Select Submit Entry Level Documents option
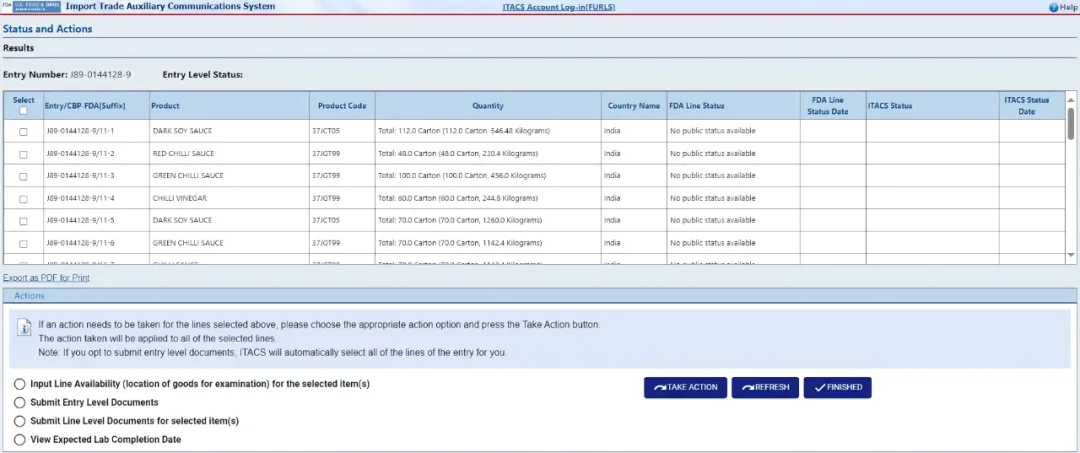The height and width of the screenshot is (453, 1080). [20, 402]
